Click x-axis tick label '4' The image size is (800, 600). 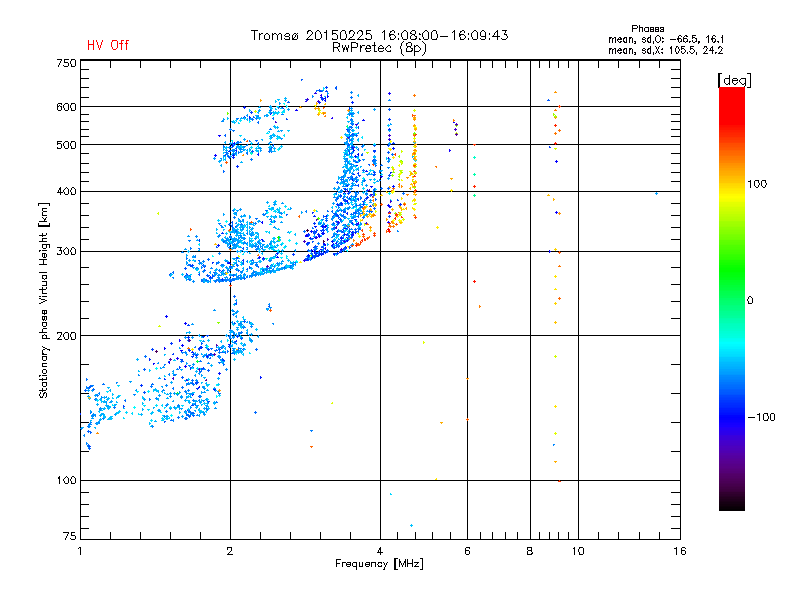[x=380, y=551]
